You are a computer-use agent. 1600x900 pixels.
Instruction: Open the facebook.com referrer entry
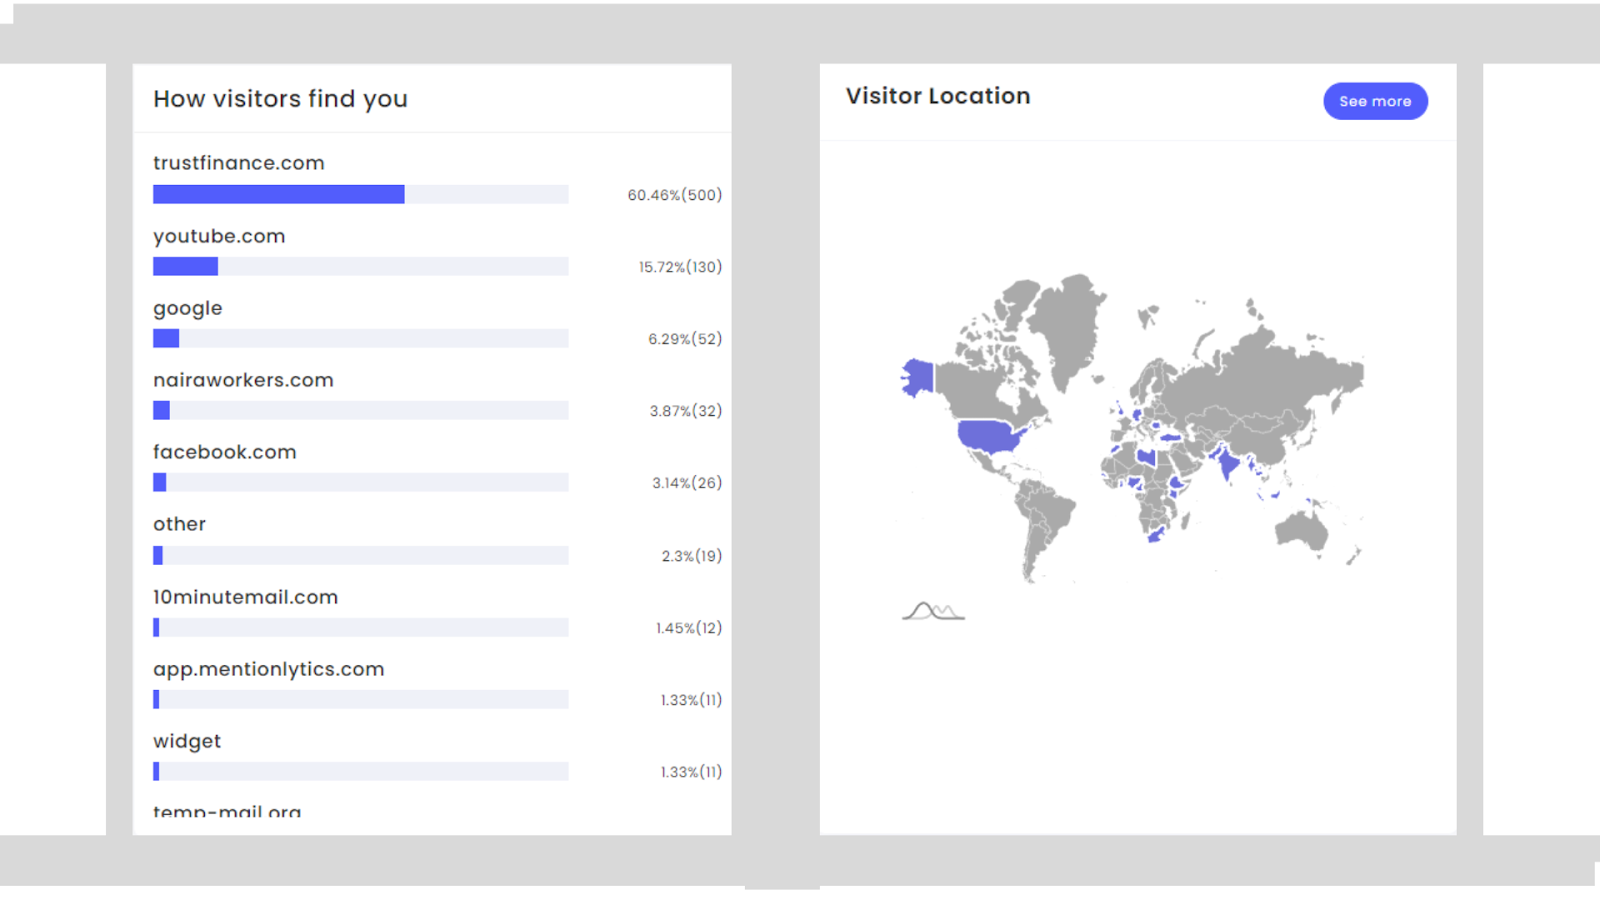point(224,452)
